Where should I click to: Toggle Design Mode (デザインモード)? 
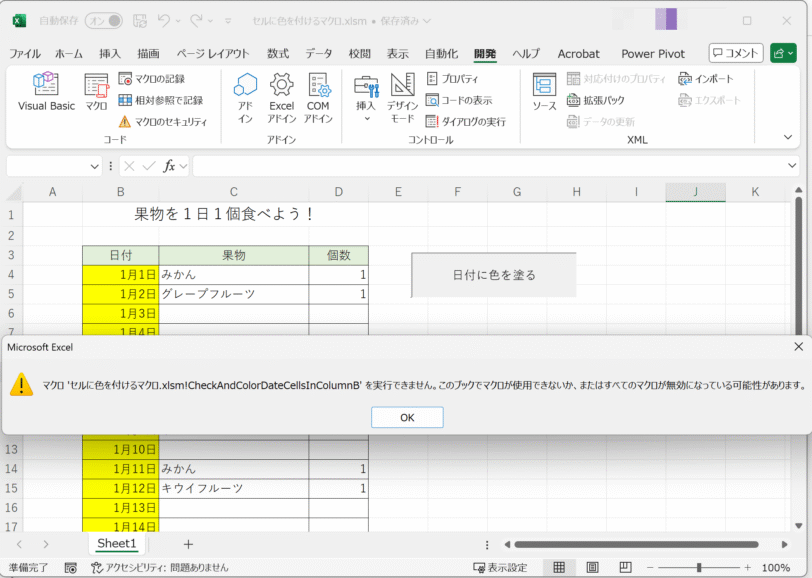402,97
